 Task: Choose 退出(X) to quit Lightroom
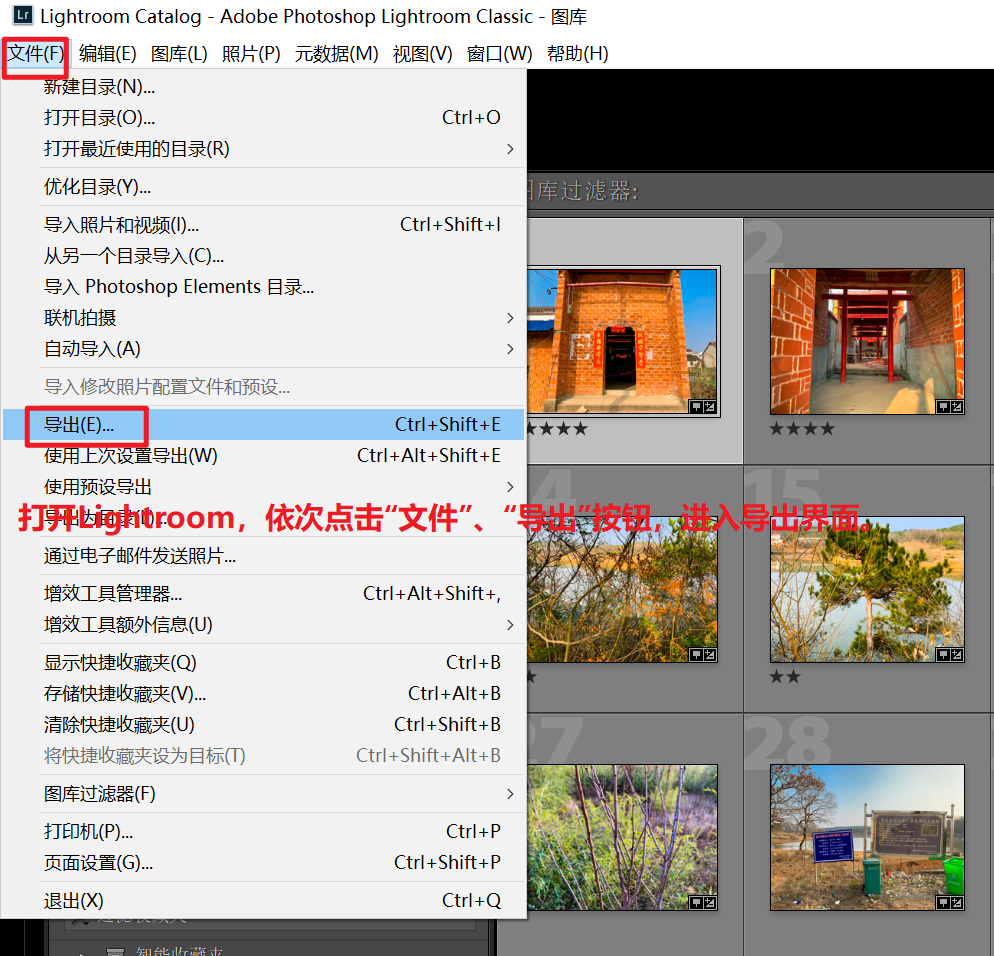(x=263, y=901)
